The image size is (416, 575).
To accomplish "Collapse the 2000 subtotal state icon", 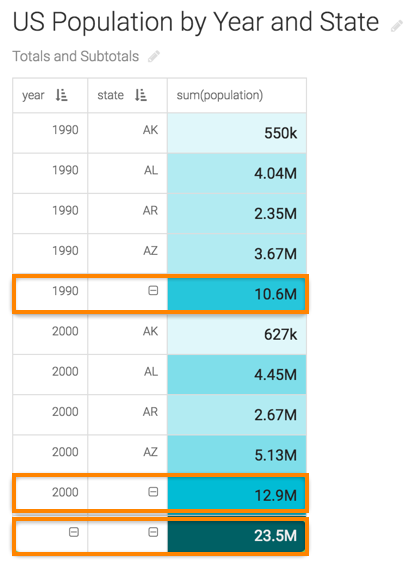I will point(153,492).
